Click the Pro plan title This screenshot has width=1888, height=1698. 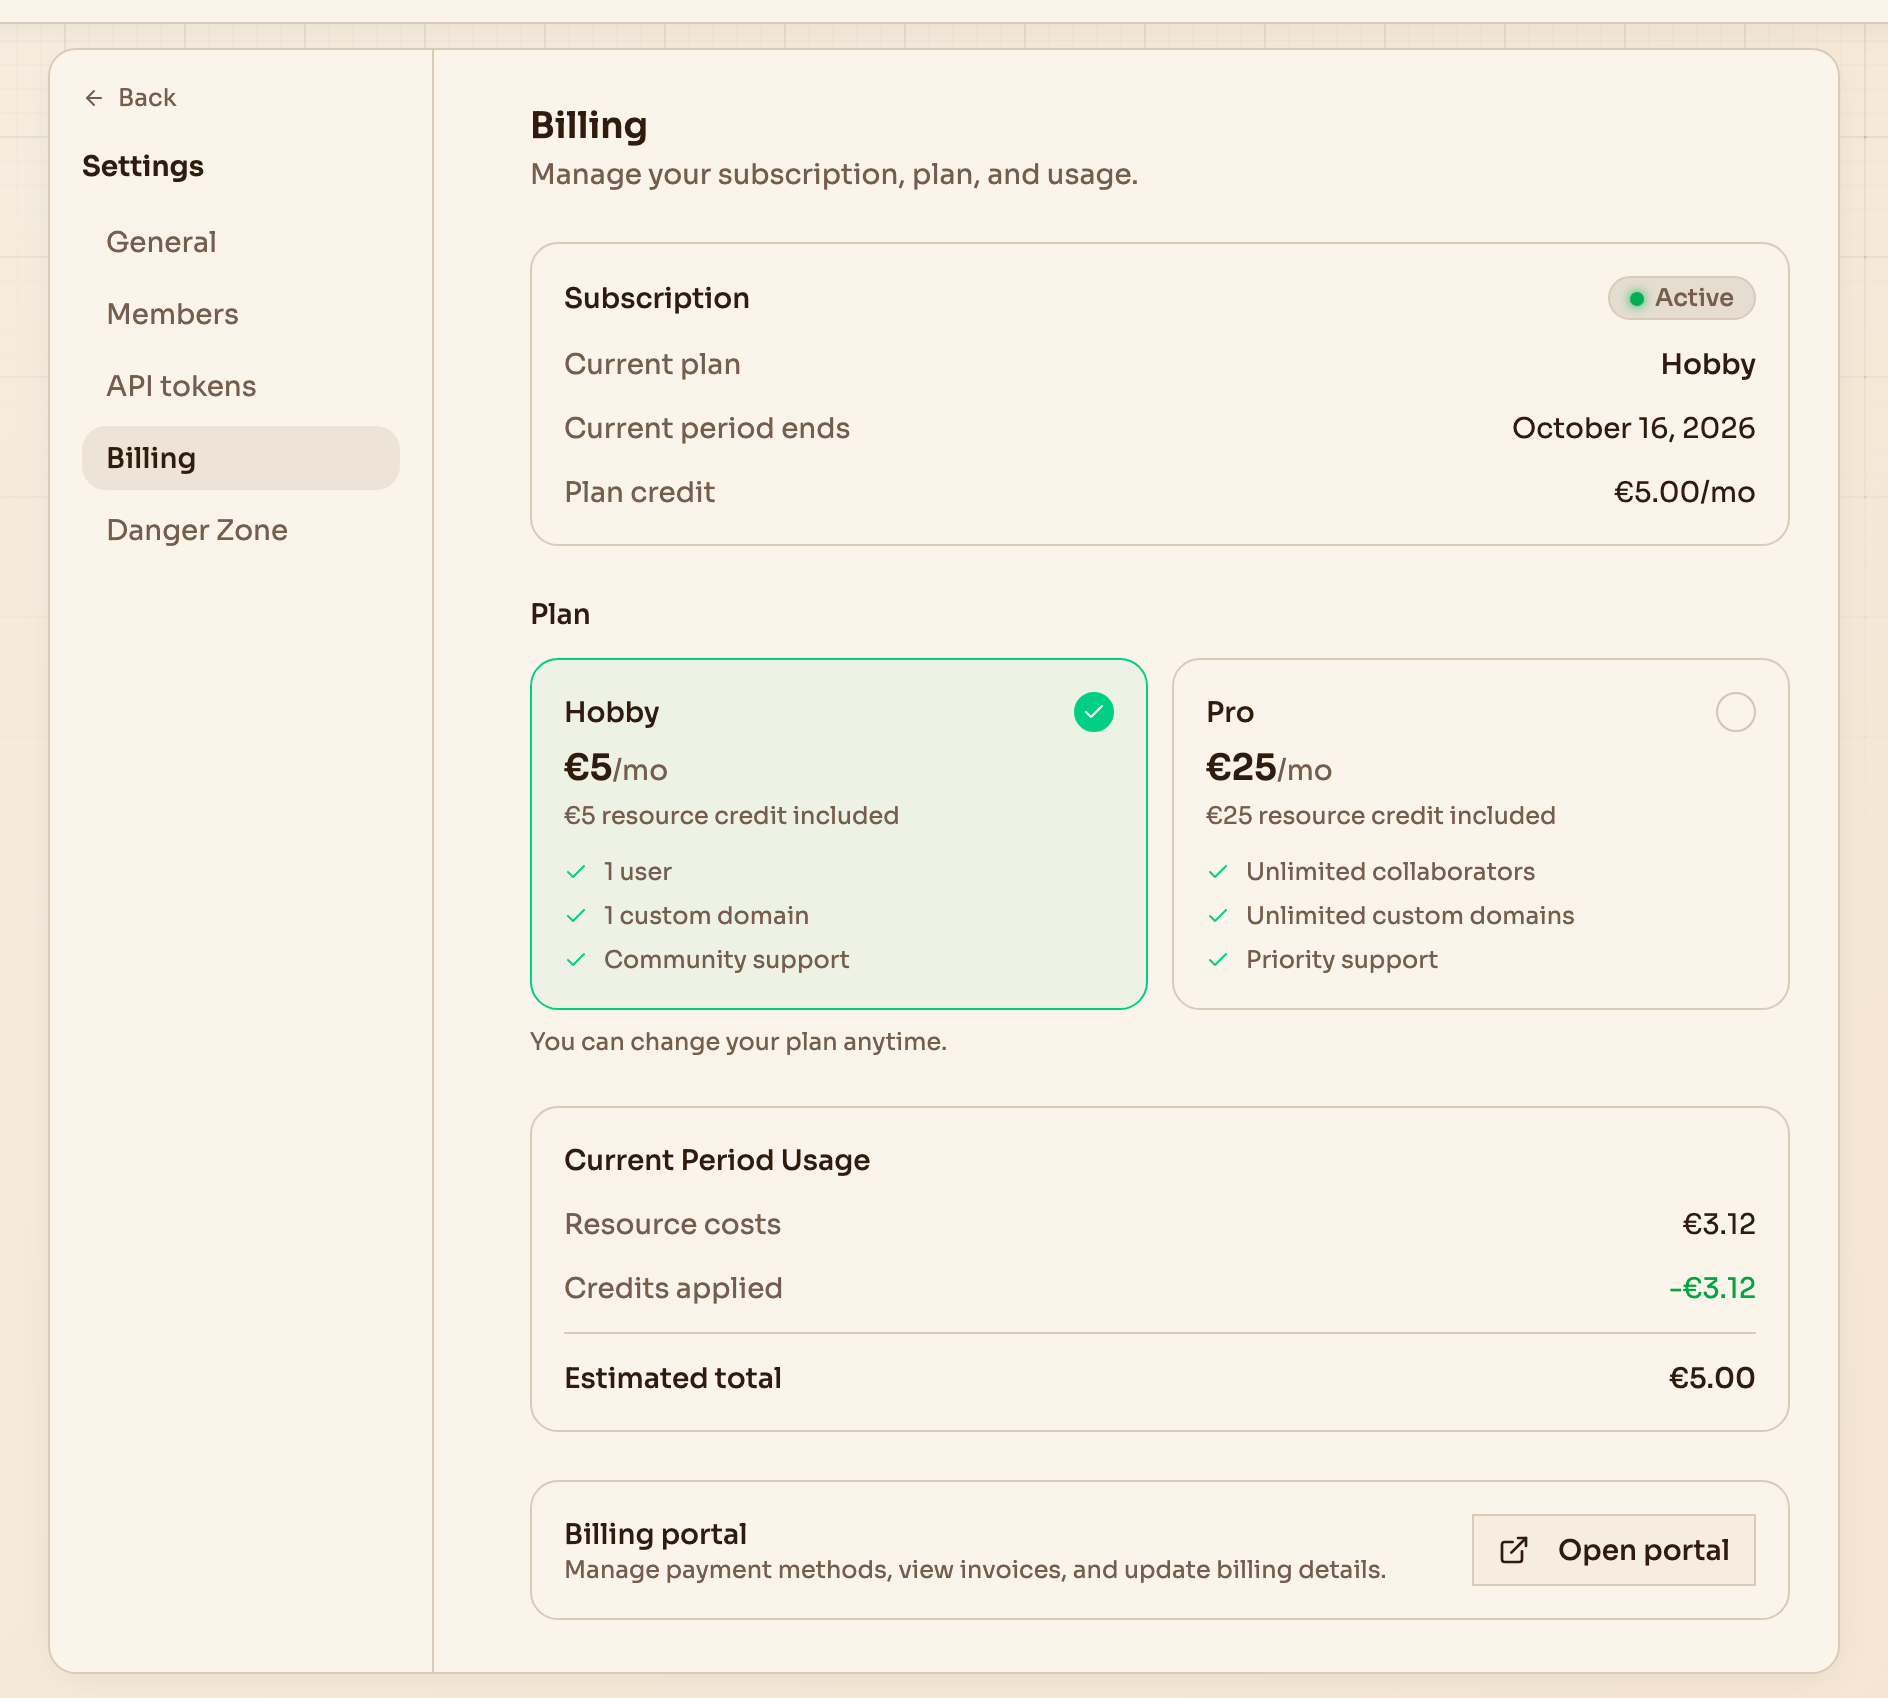point(1230,712)
